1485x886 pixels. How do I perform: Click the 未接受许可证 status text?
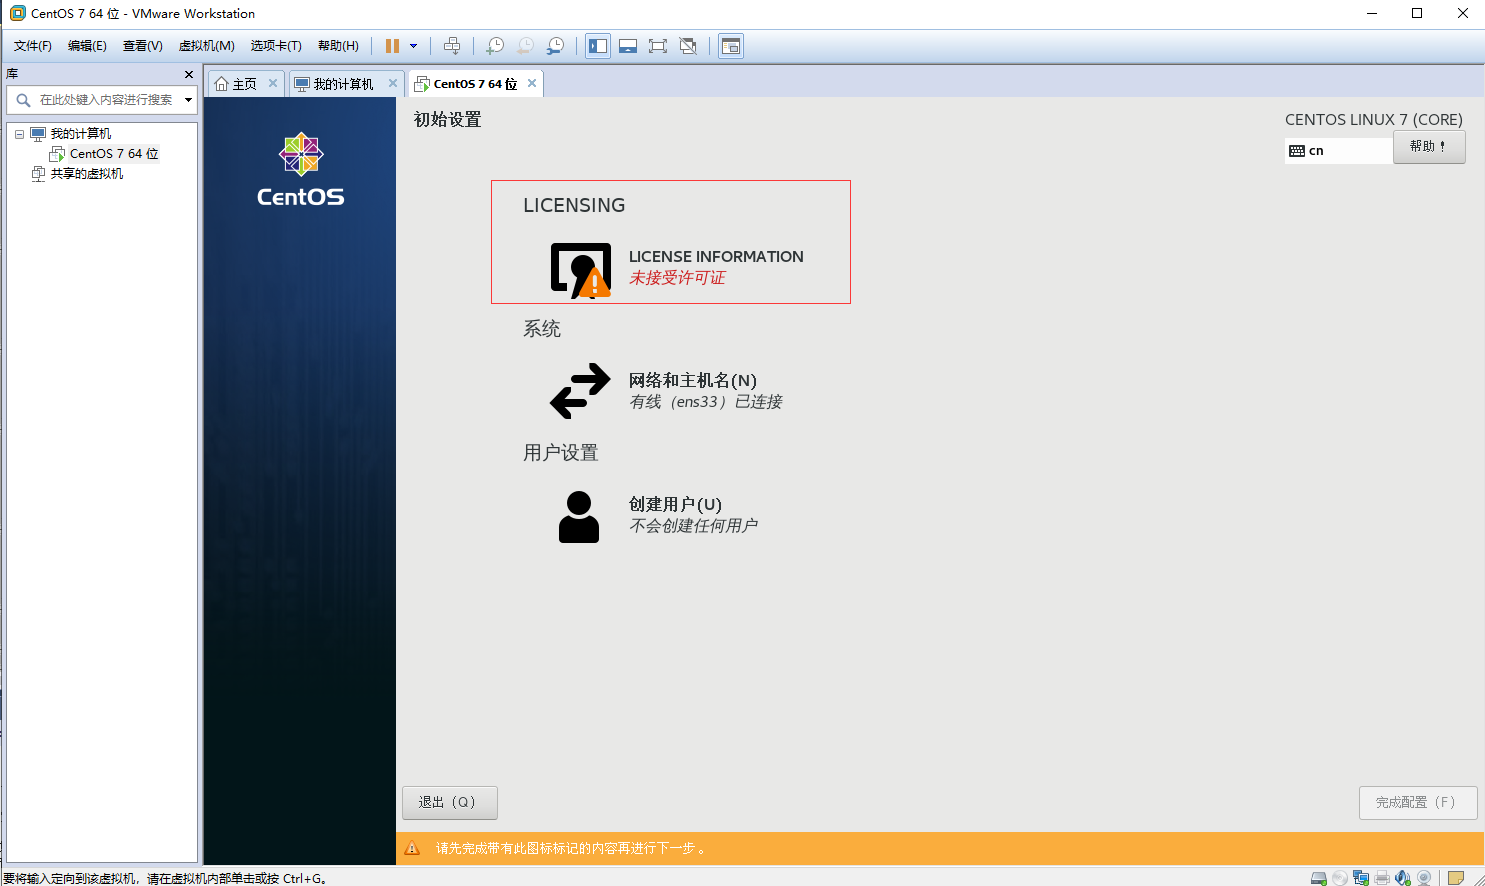coord(677,278)
